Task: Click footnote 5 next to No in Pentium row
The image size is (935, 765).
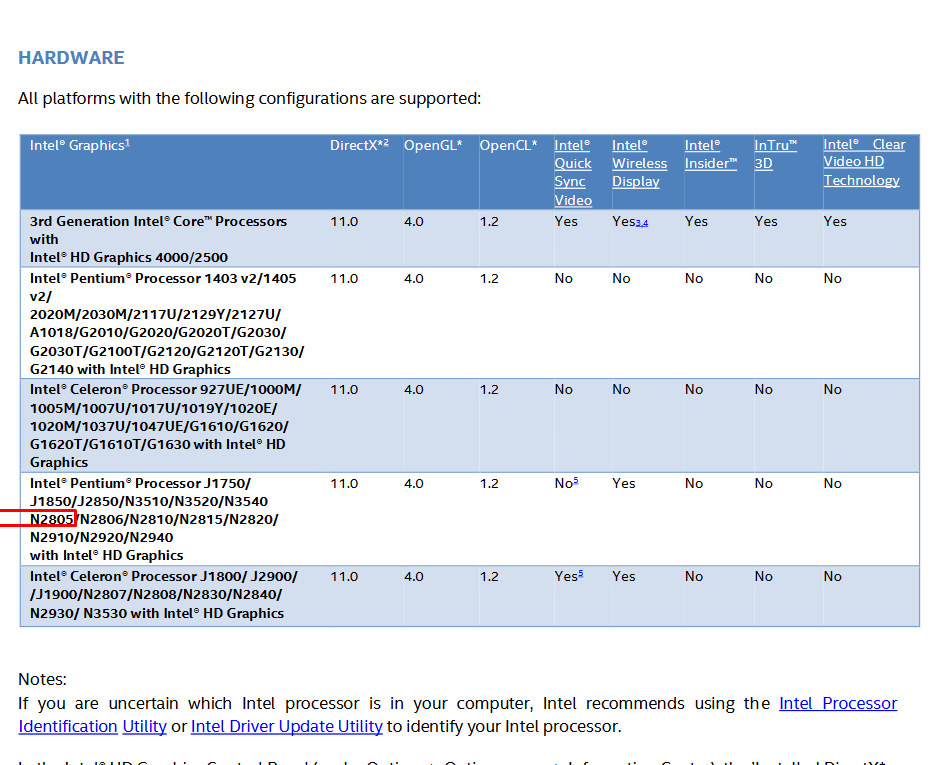Action: 576,482
